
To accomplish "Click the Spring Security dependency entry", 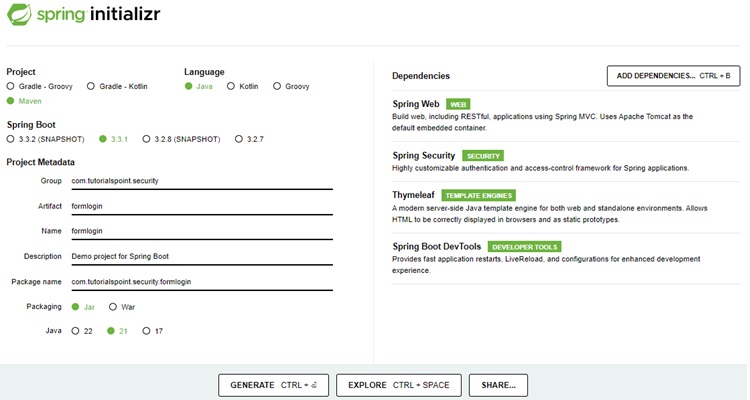I will [x=425, y=156].
